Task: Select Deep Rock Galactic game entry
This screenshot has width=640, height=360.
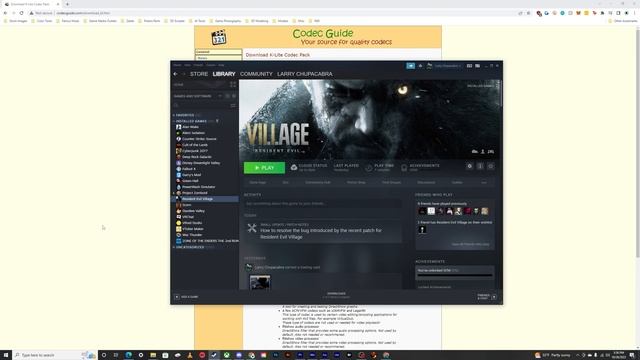Action: tap(197, 157)
